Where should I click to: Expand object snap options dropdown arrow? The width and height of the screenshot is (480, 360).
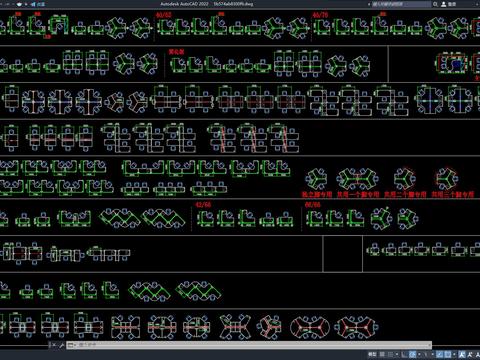(x=454, y=354)
